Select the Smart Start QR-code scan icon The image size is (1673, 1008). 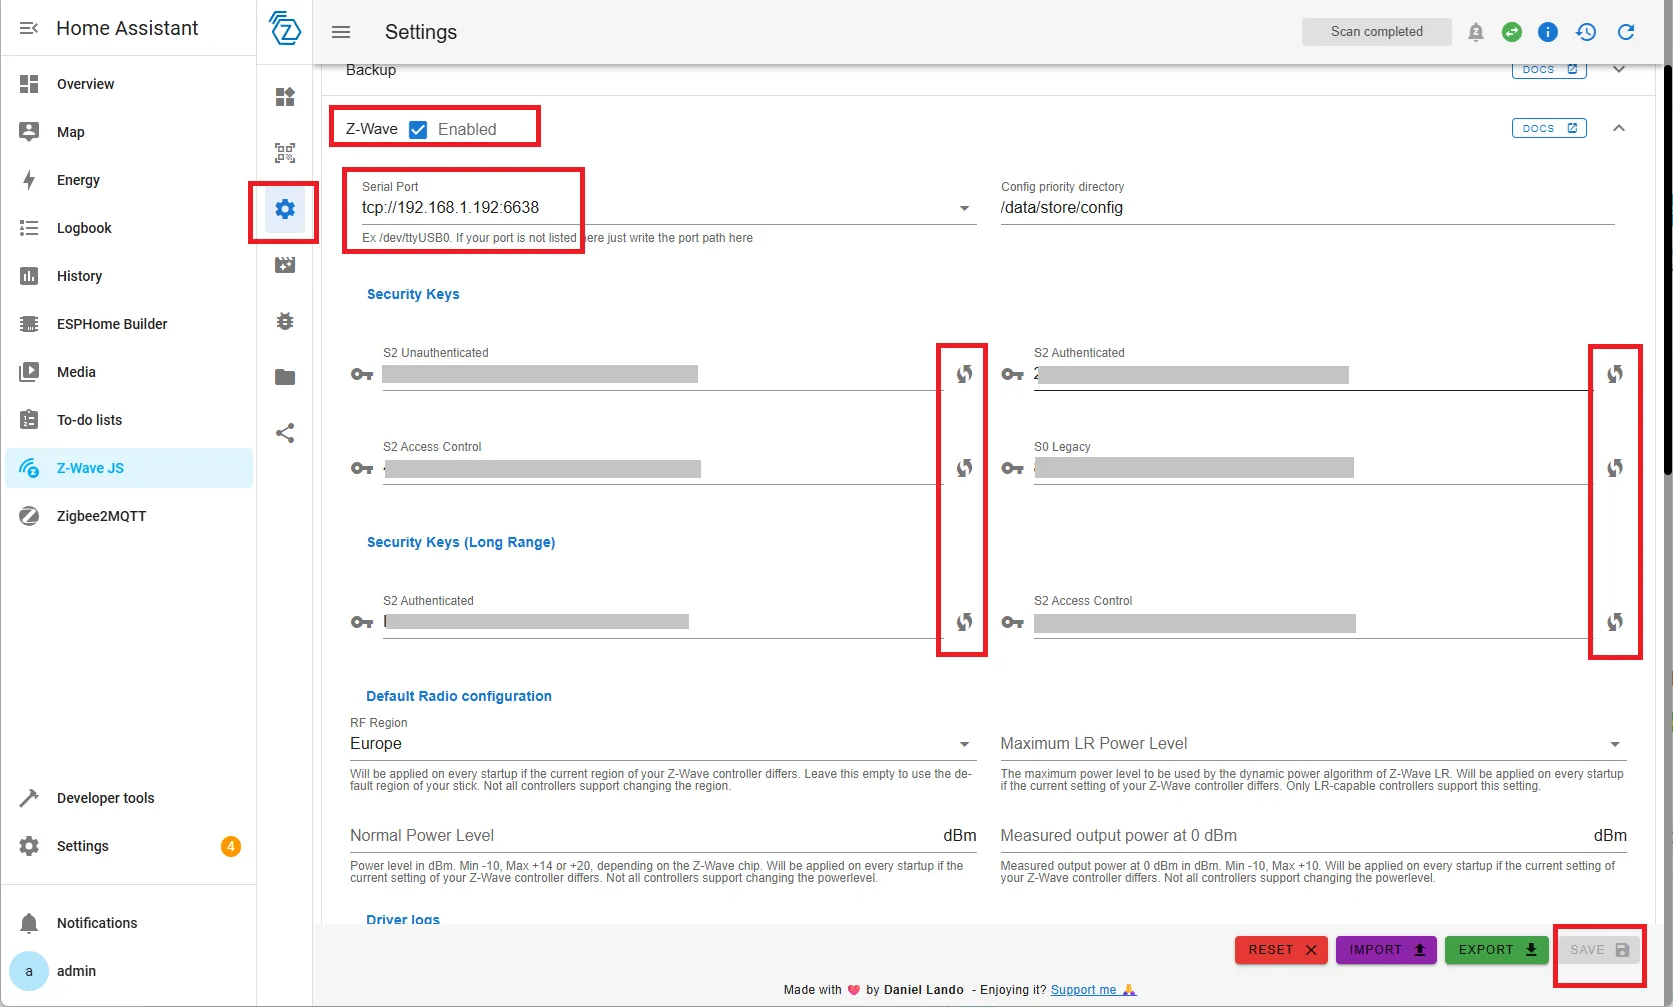(x=285, y=153)
